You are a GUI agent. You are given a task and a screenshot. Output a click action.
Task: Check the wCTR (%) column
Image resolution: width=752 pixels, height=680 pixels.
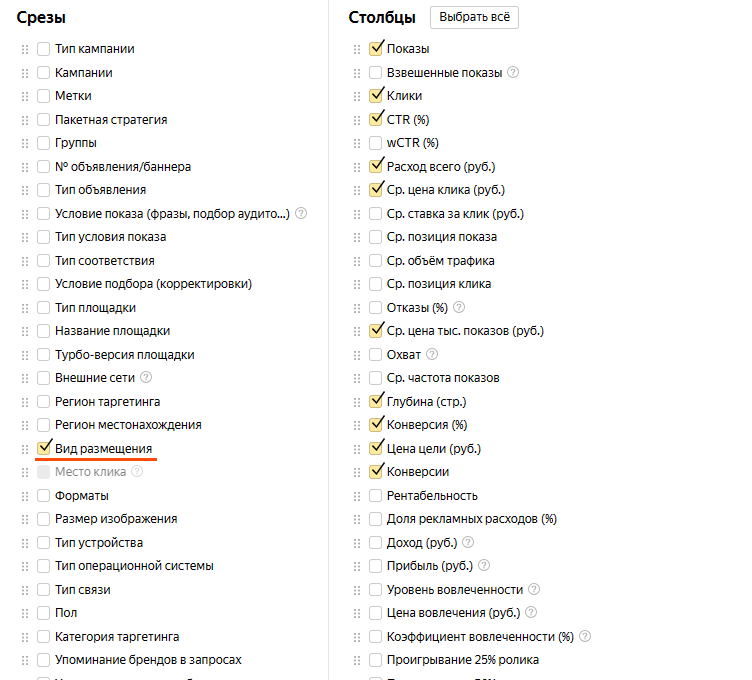tap(376, 143)
